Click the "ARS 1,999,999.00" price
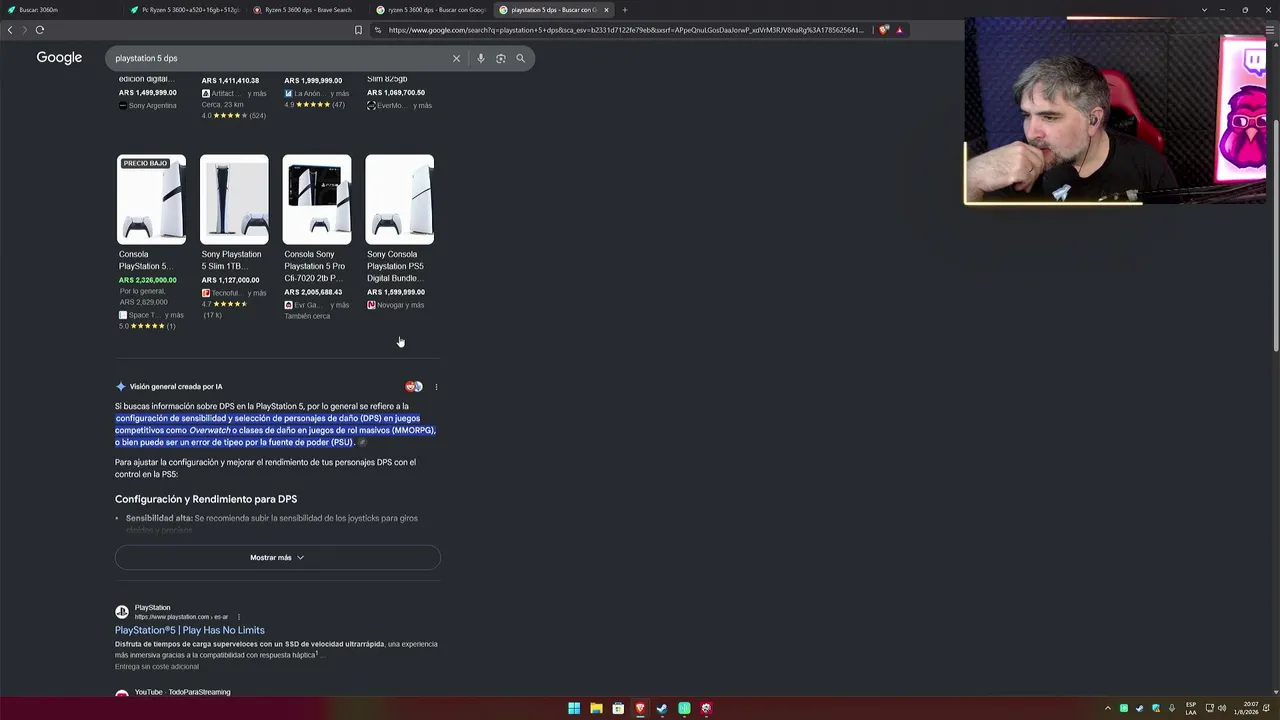 [313, 81]
